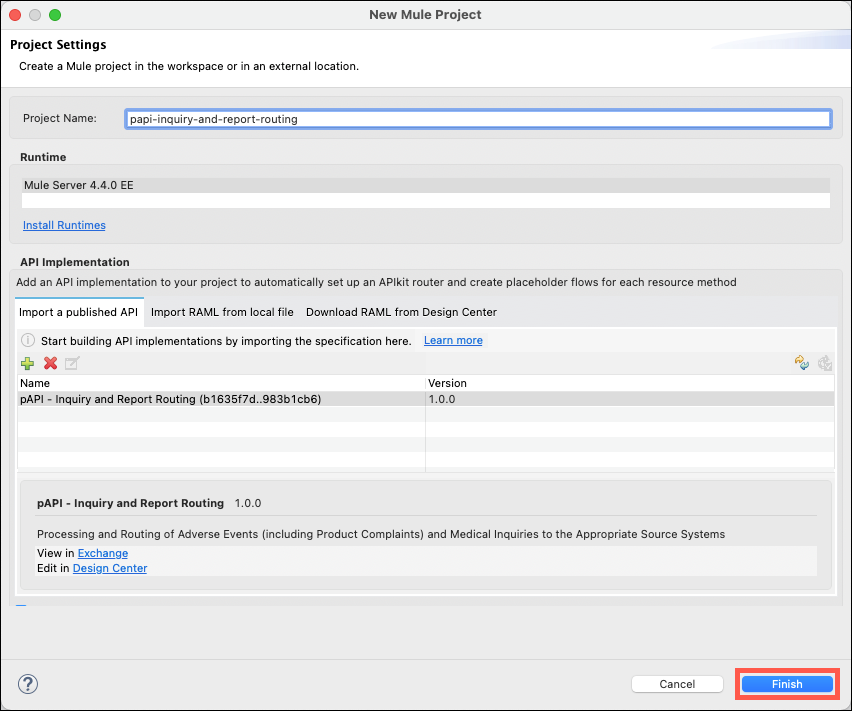
Task: Click the refresh API dependencies icon
Action: [801, 363]
